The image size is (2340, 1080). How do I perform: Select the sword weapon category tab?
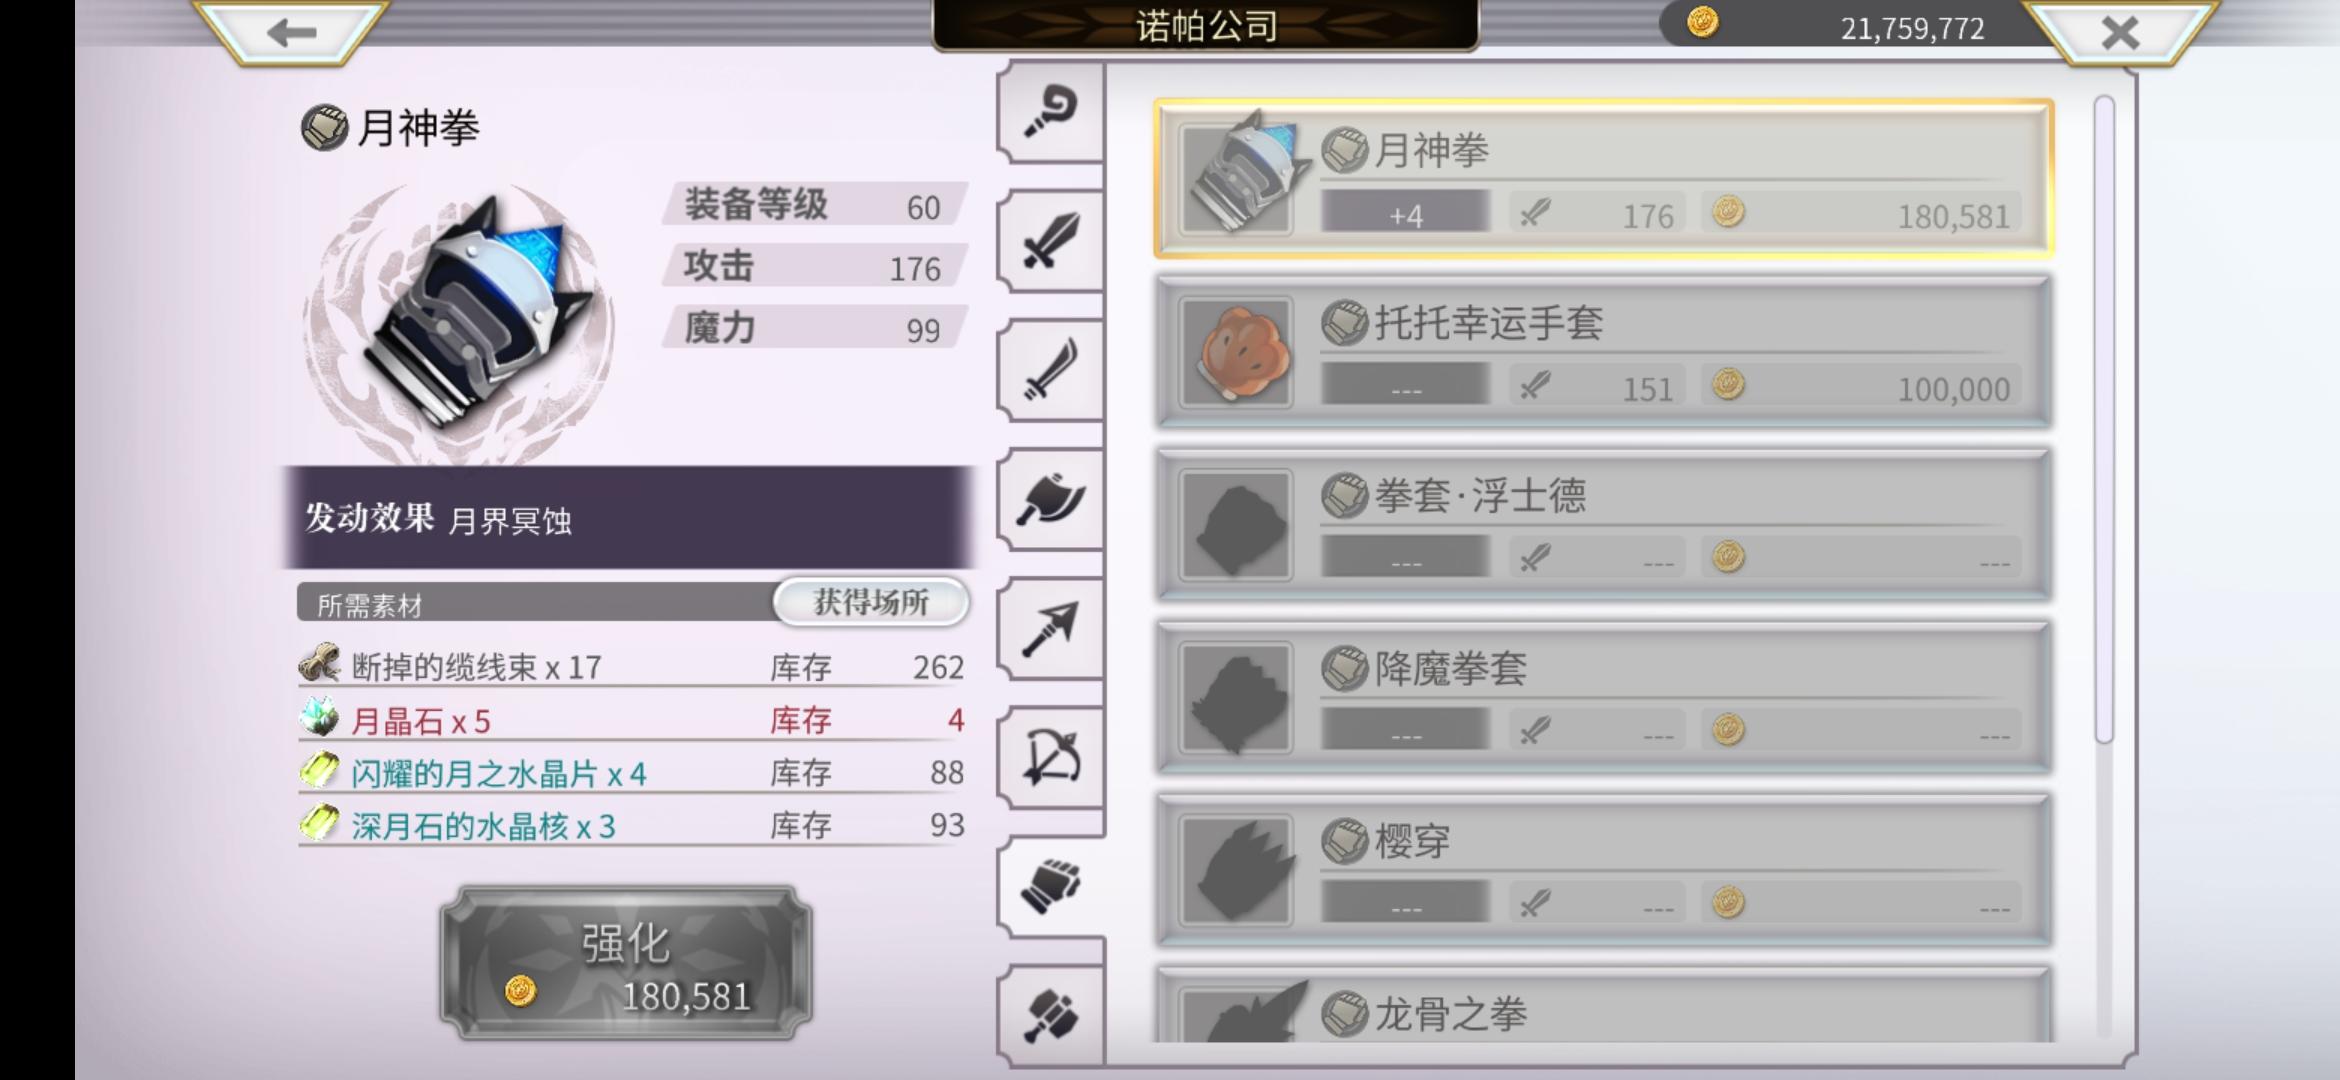click(x=1051, y=240)
